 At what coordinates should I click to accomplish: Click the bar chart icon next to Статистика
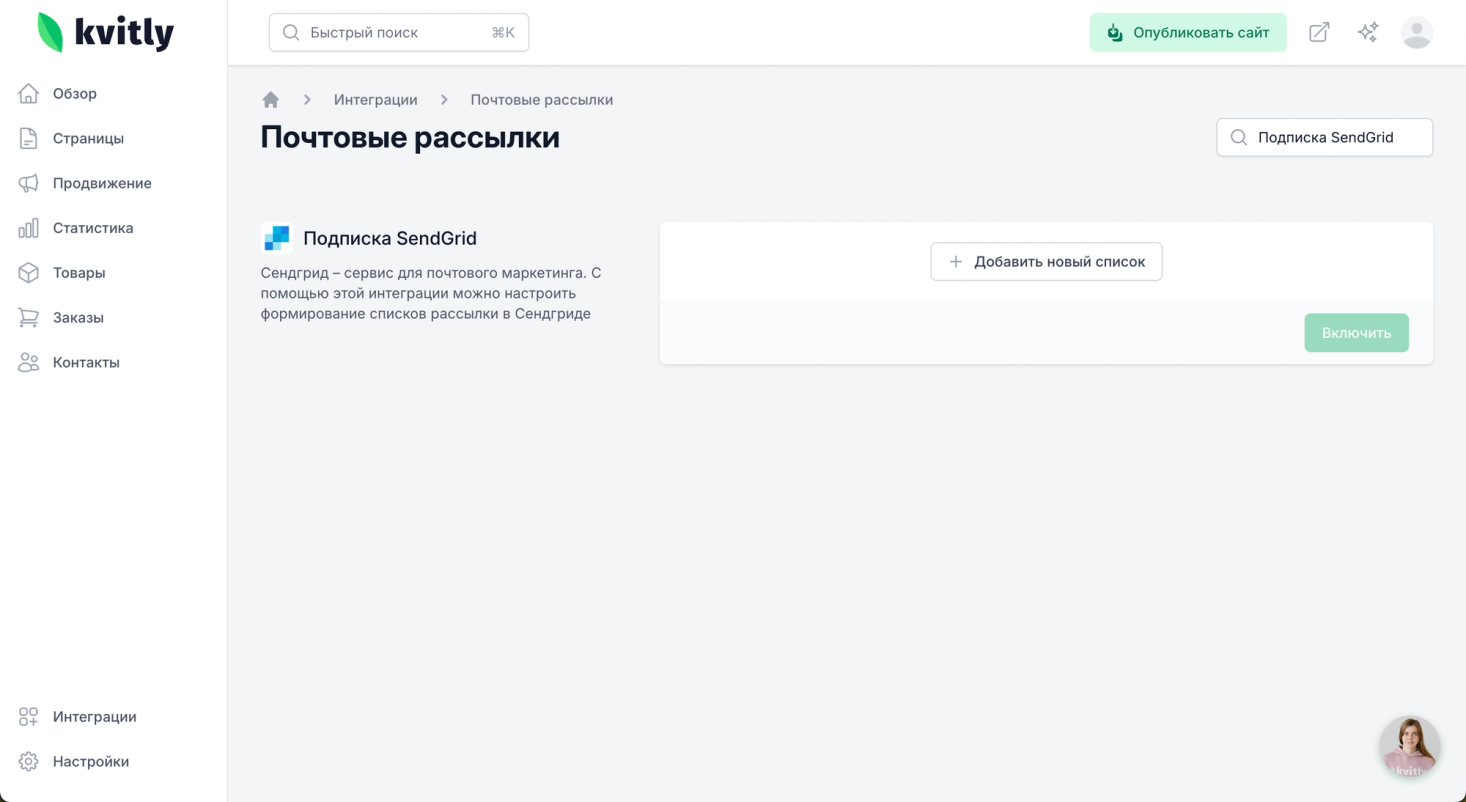pos(29,228)
